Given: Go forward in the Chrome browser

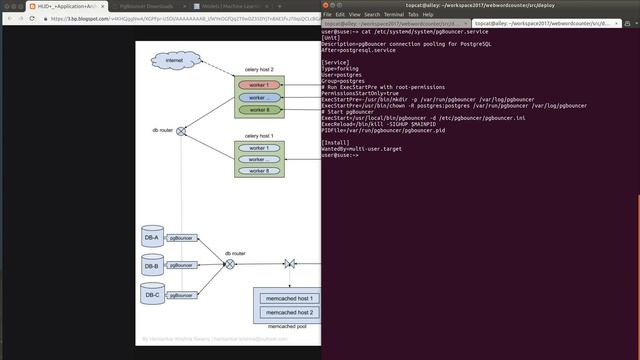Looking at the screenshot, I should point(21,19).
